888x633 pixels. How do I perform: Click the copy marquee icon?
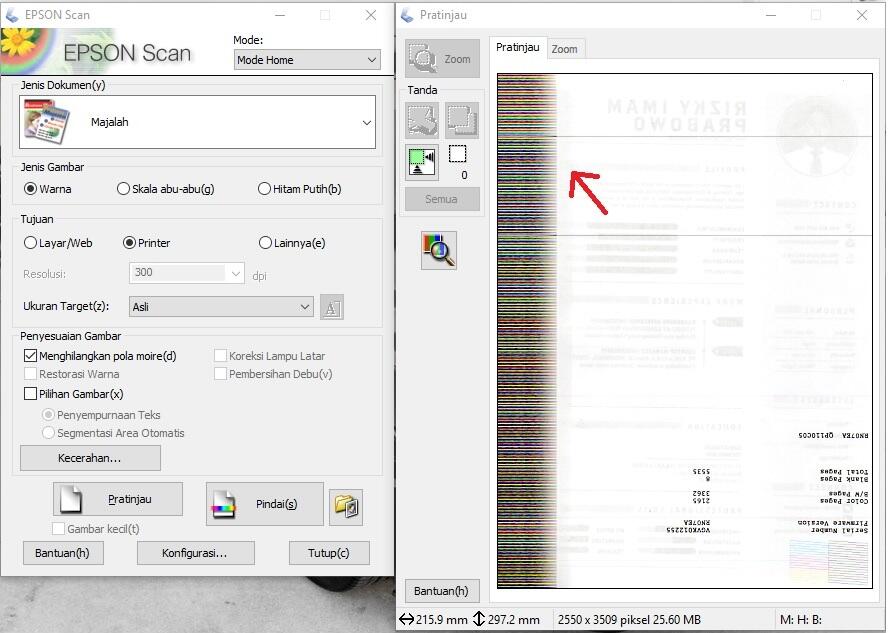pos(462,120)
